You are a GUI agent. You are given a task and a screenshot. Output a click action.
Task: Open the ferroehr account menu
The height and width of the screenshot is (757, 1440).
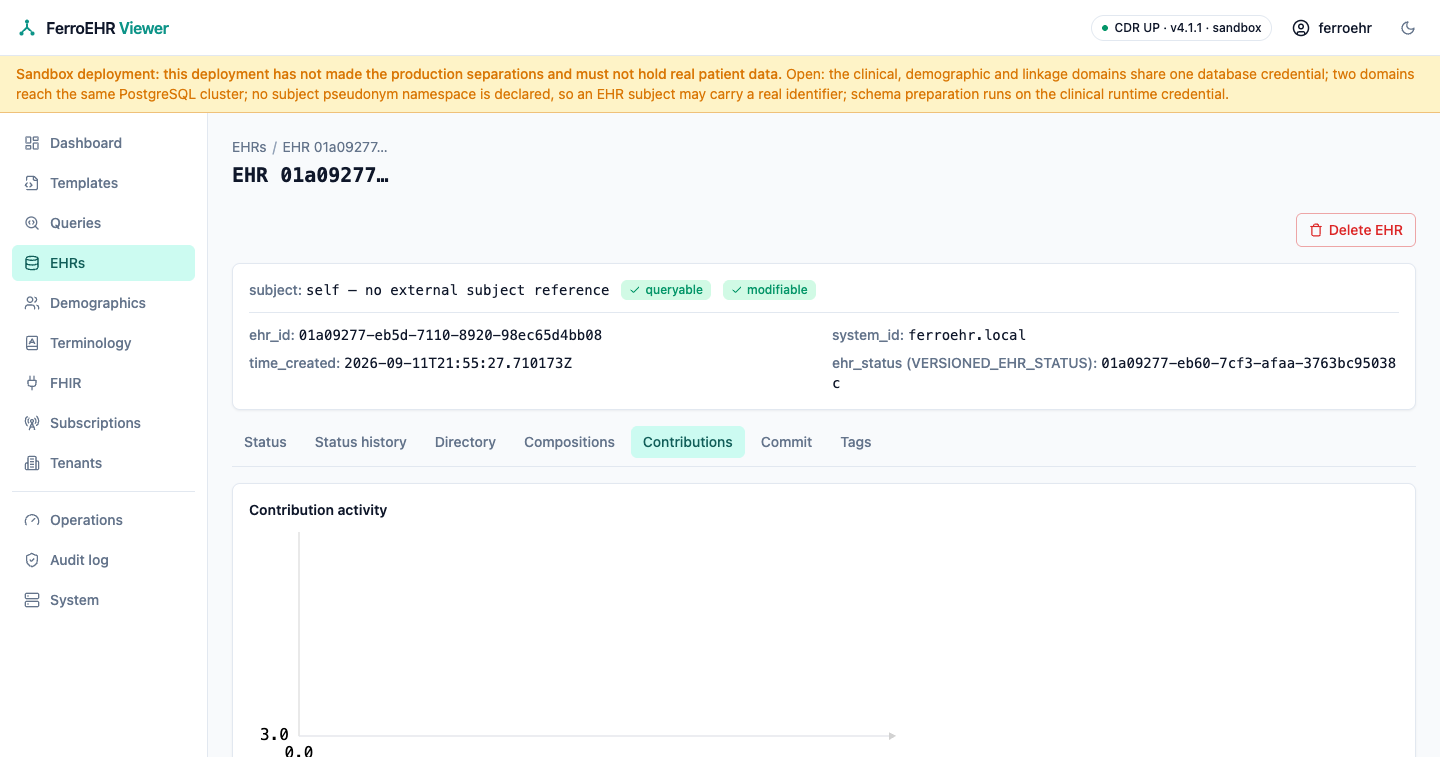pos(1332,28)
